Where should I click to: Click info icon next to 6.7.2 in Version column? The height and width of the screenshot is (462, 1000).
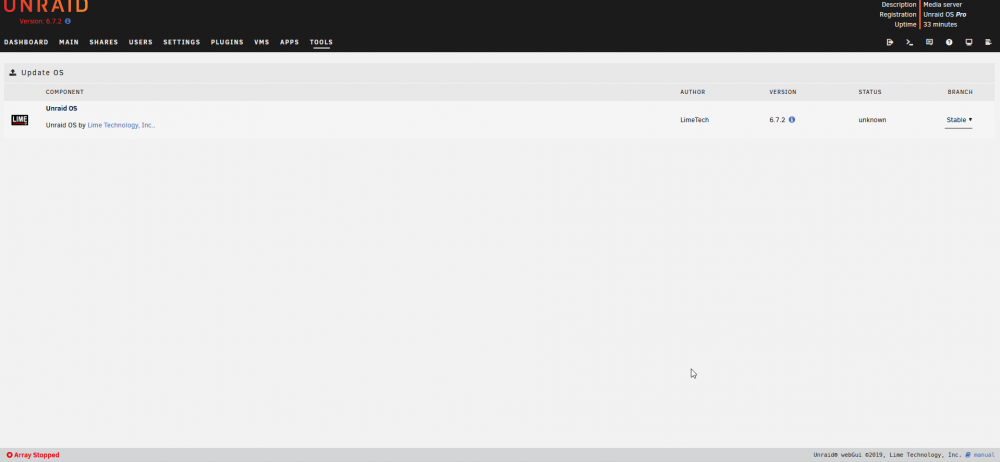coord(792,119)
